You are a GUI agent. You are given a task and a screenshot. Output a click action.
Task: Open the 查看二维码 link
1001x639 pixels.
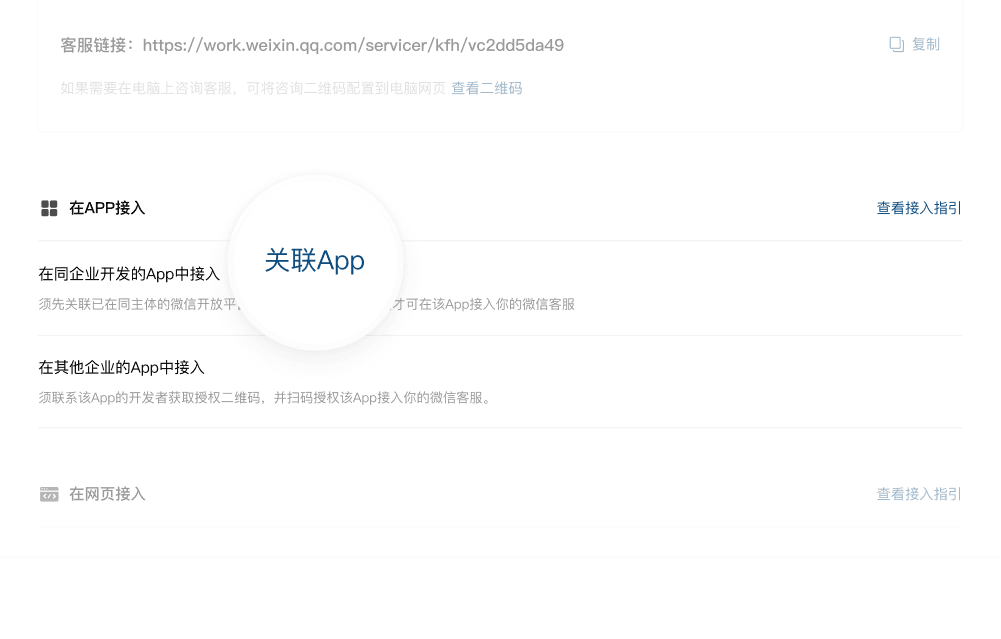pyautogui.click(x=486, y=89)
